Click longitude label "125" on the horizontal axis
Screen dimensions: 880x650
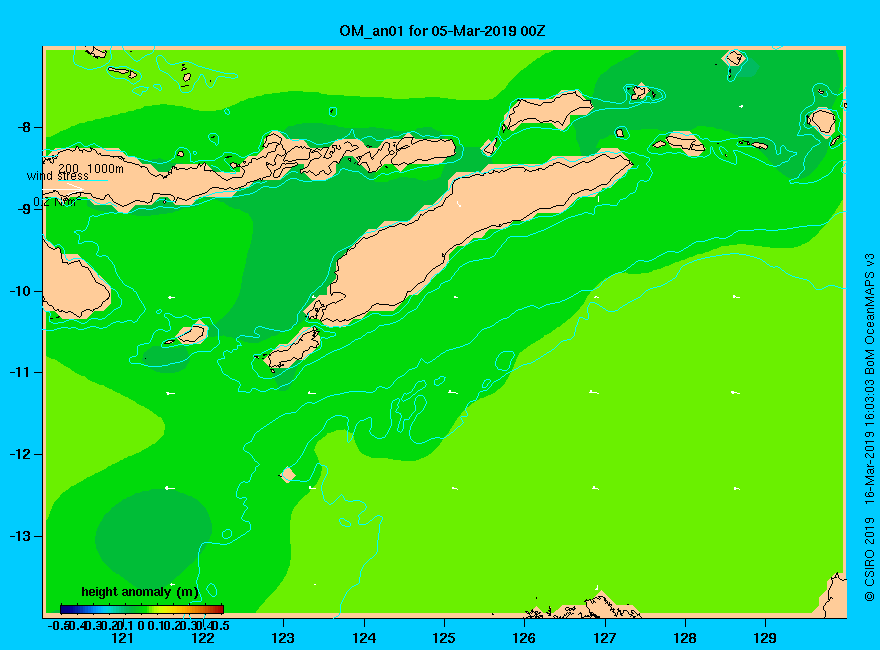(444, 638)
